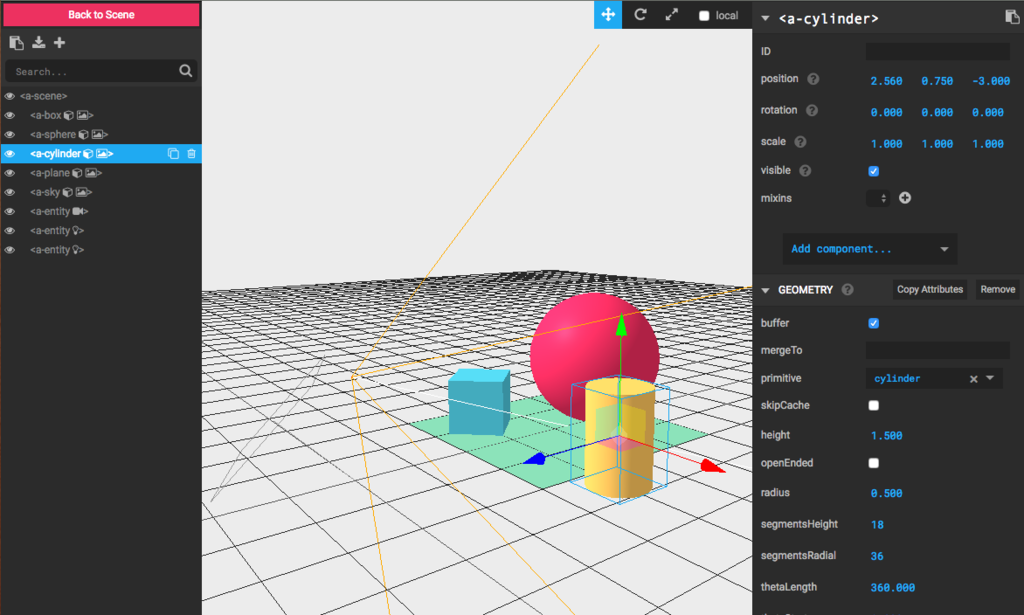Screen dimensions: 1024x615
Task: Select the camera a-entity row
Action: click(x=101, y=212)
